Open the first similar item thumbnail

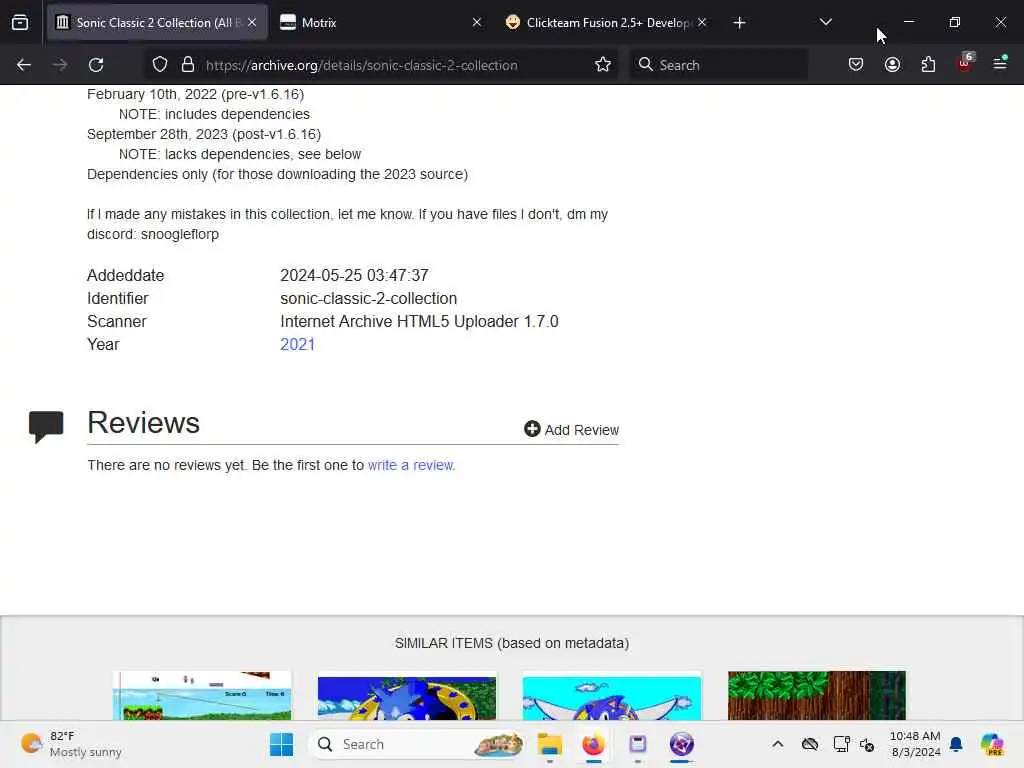202,696
